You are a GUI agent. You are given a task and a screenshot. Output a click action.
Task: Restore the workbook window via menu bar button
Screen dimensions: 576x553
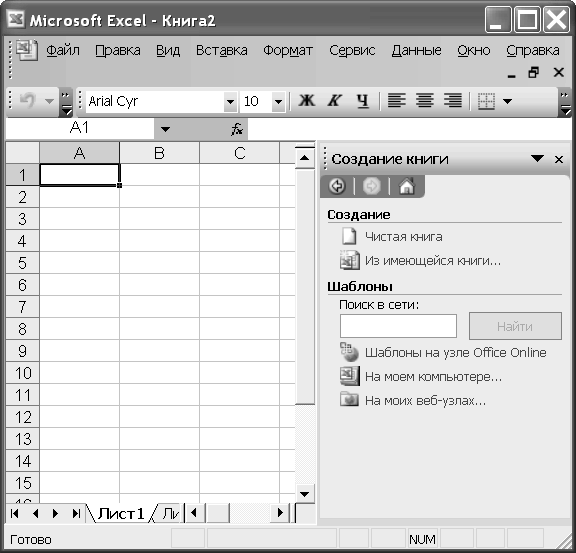(x=533, y=72)
